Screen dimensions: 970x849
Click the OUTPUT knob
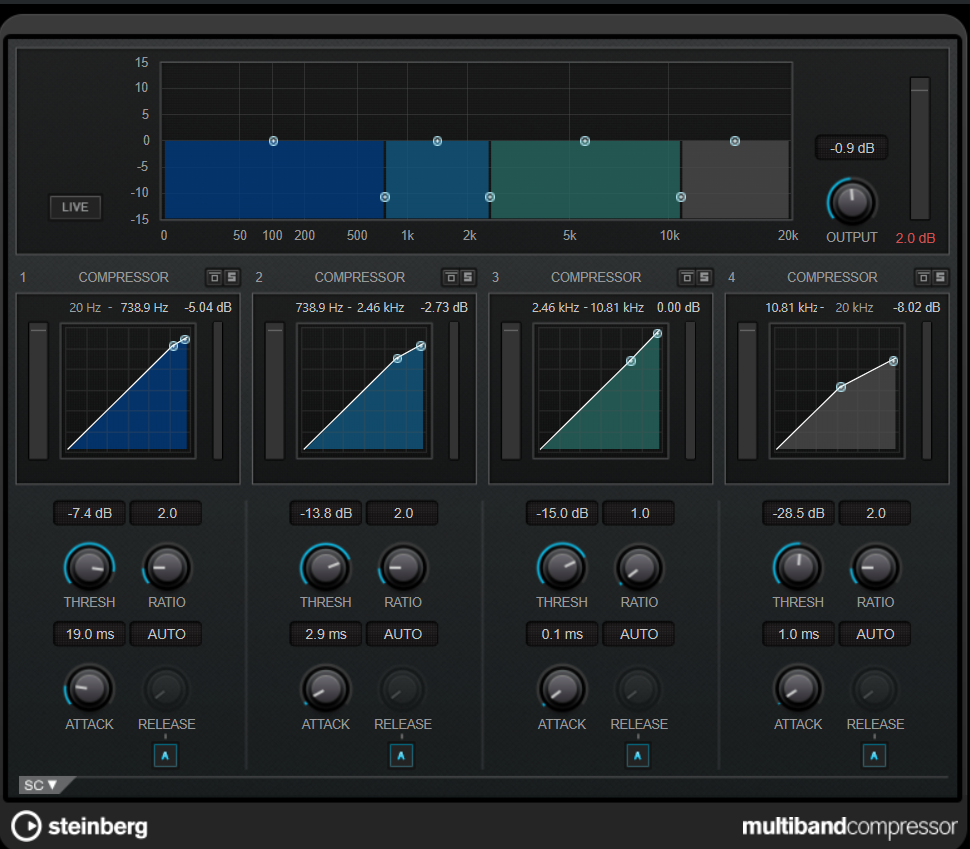(851, 202)
